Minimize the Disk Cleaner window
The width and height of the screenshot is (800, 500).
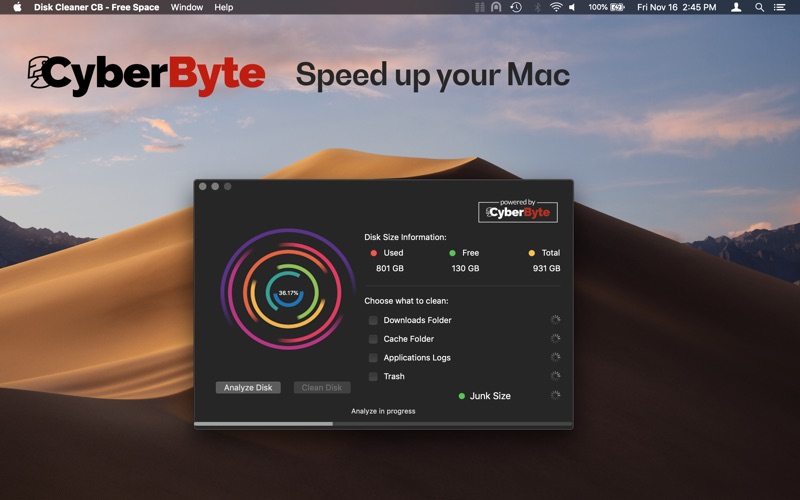pos(215,187)
